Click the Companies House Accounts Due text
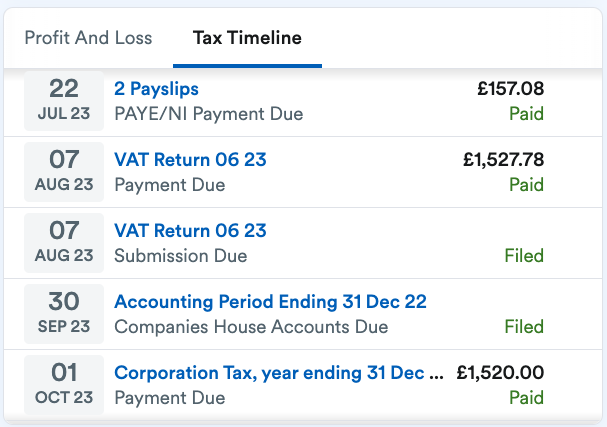 [x=251, y=327]
